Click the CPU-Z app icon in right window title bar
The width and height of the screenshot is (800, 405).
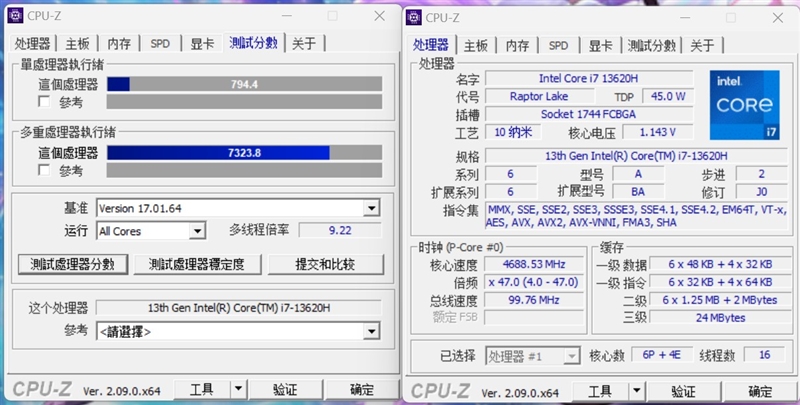[414, 17]
